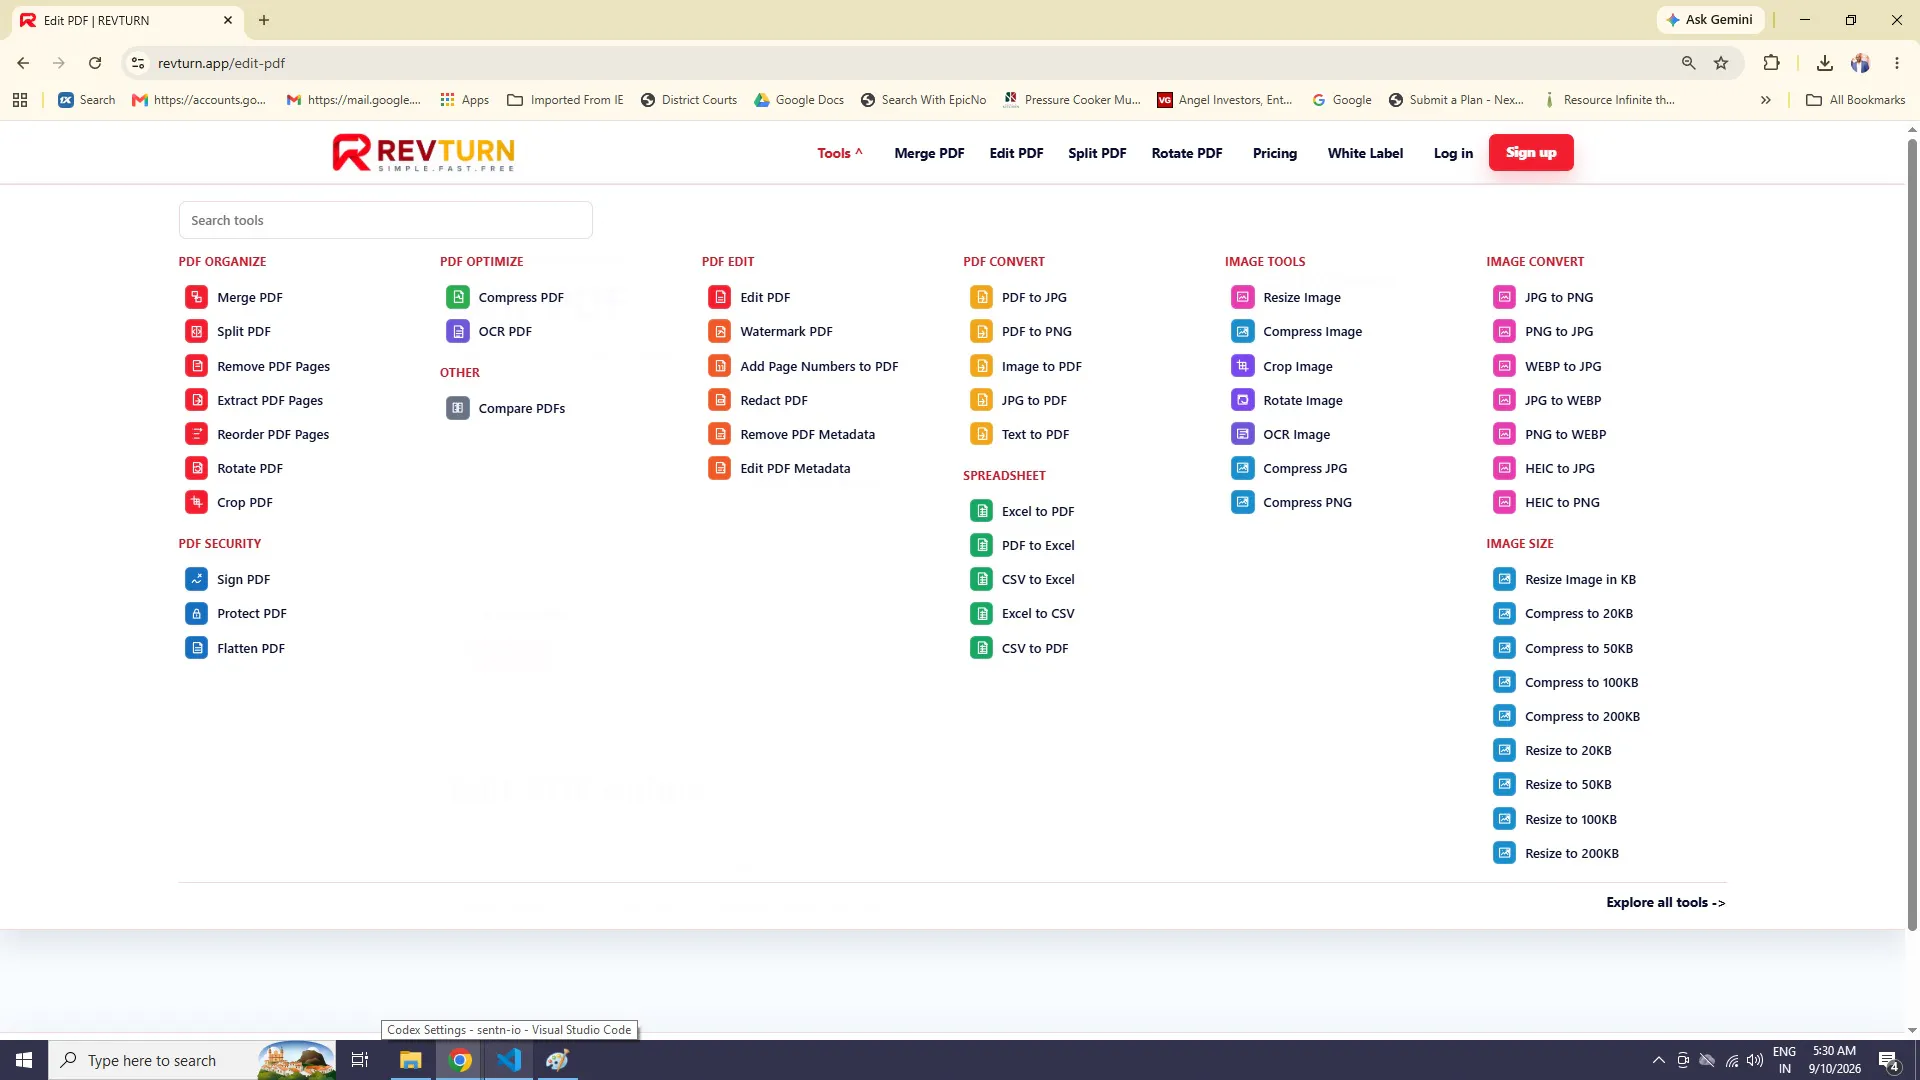Open Add Page Numbers to PDF link

819,366
